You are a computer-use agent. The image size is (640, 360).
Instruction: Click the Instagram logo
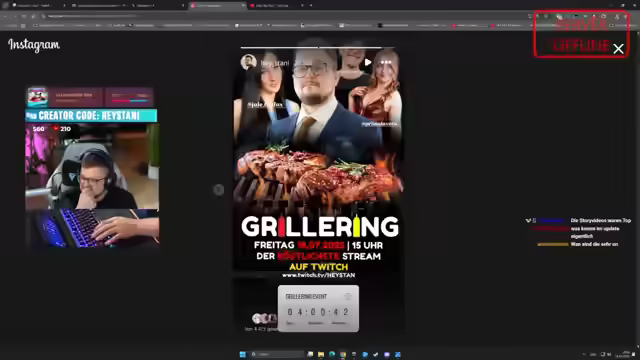[34, 45]
